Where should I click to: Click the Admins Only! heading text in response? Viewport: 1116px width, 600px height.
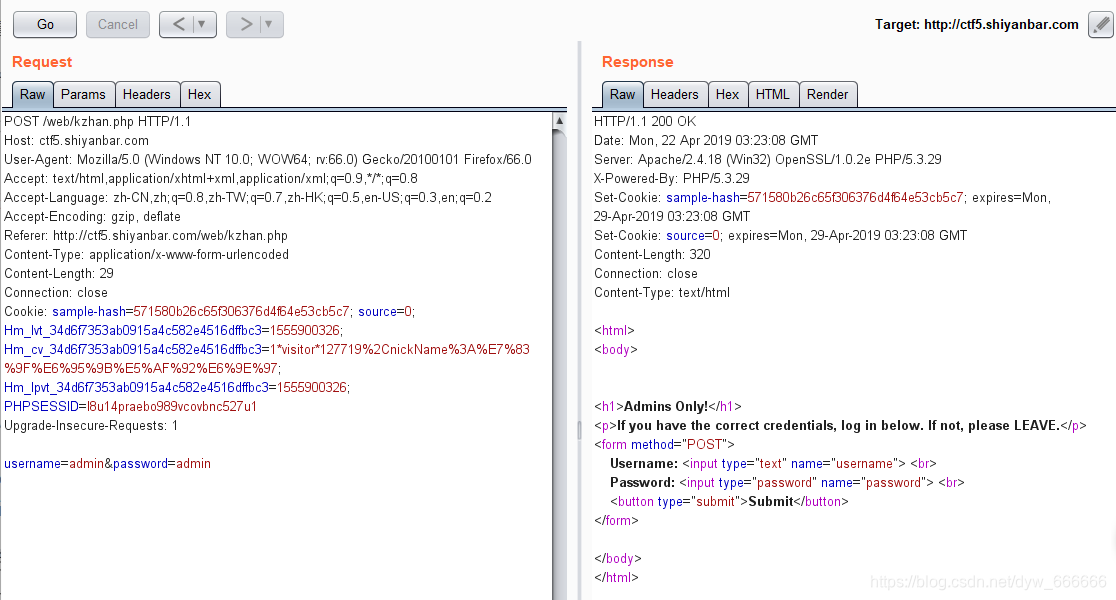[x=665, y=406]
